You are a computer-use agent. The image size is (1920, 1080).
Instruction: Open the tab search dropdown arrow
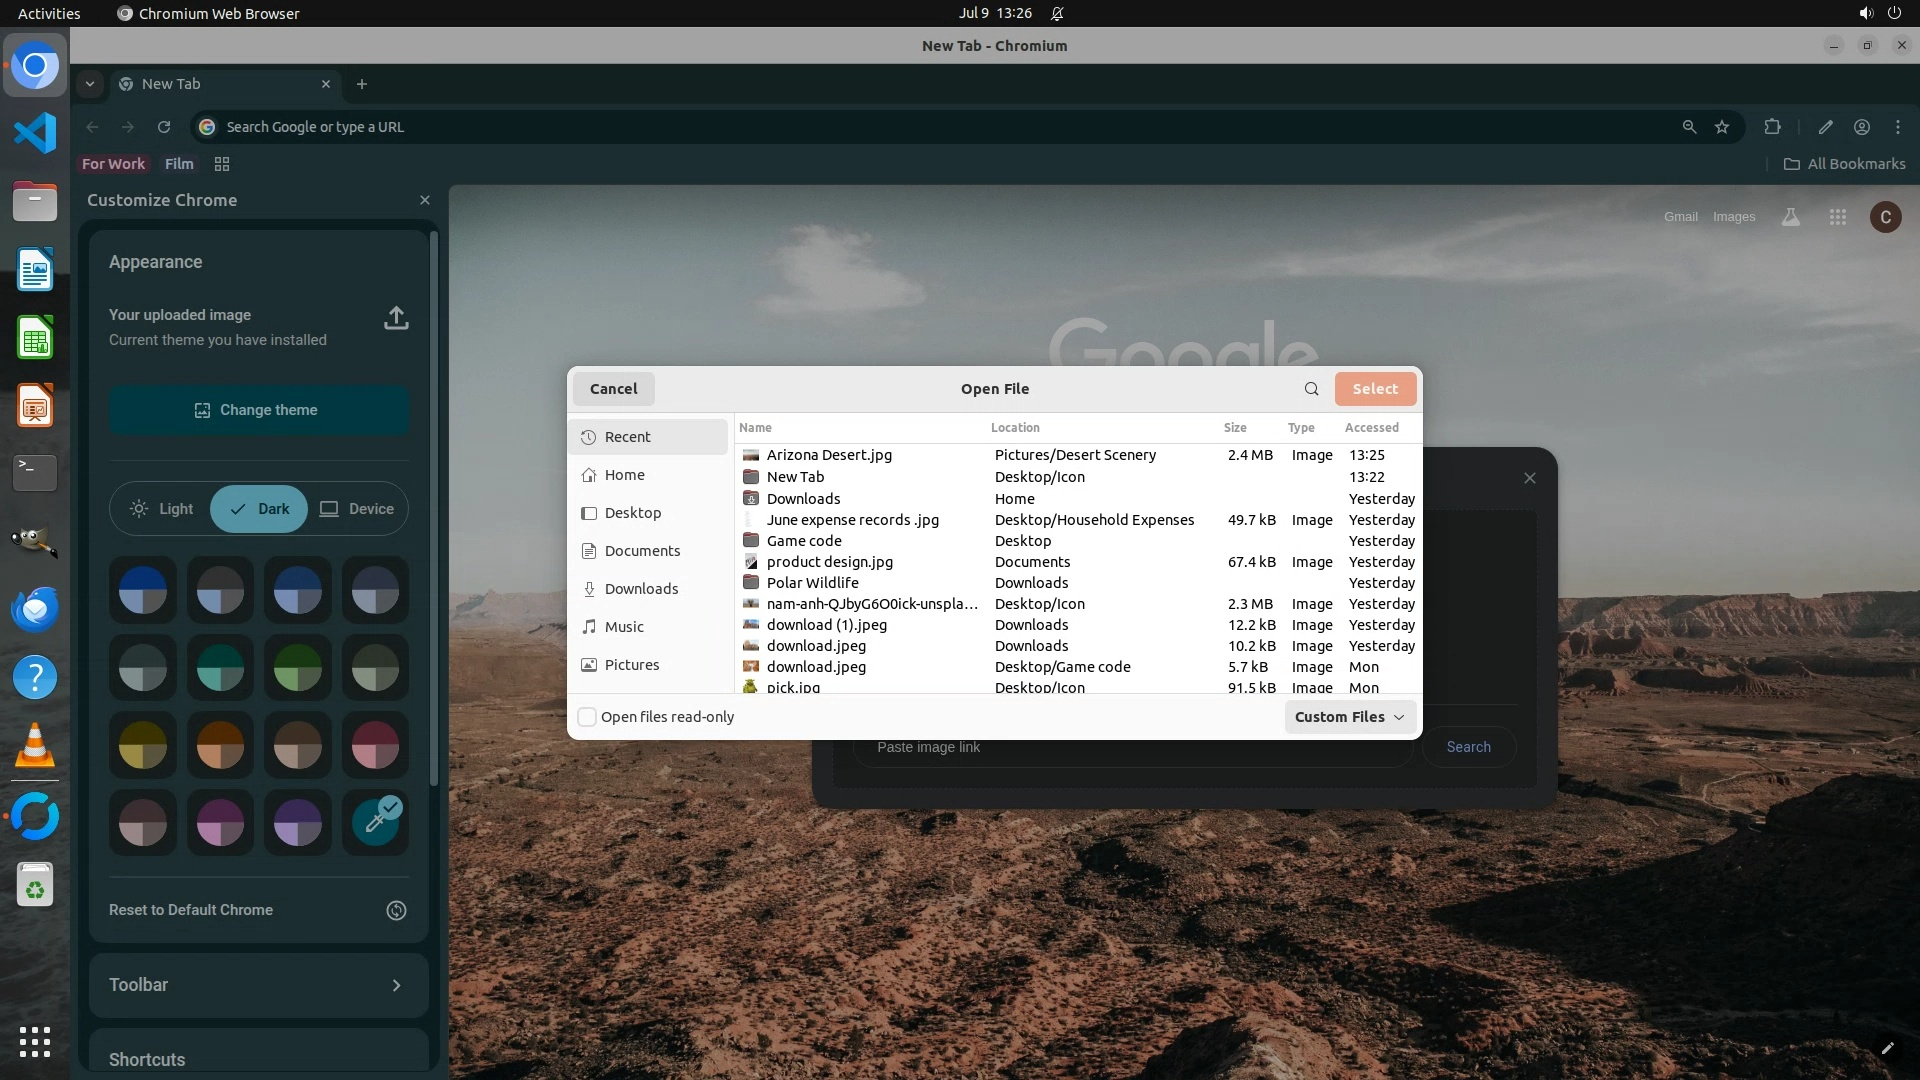[90, 84]
